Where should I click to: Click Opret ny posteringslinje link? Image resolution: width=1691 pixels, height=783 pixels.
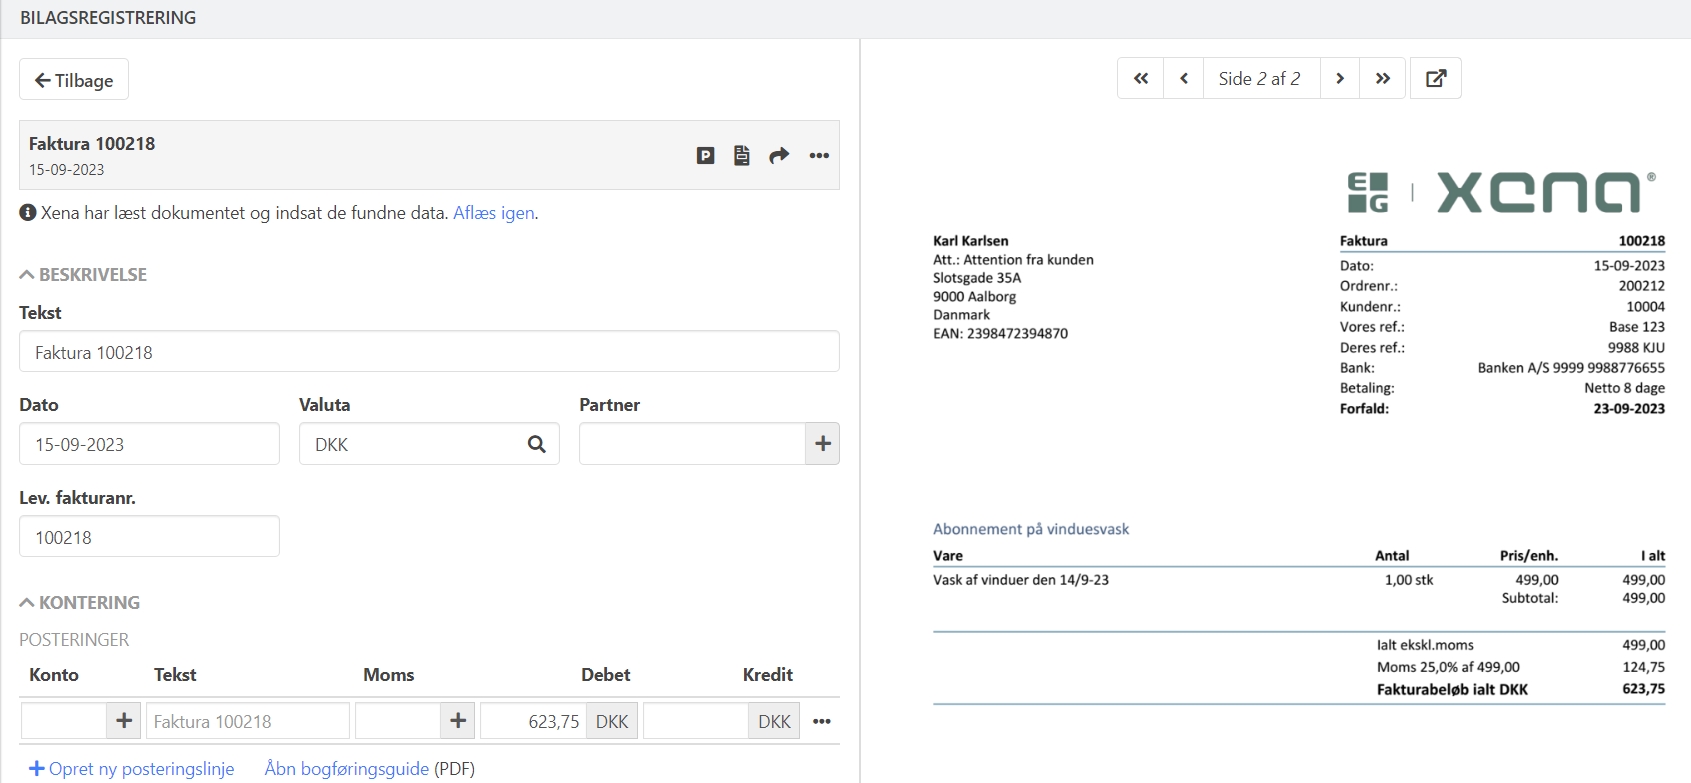(x=132, y=768)
